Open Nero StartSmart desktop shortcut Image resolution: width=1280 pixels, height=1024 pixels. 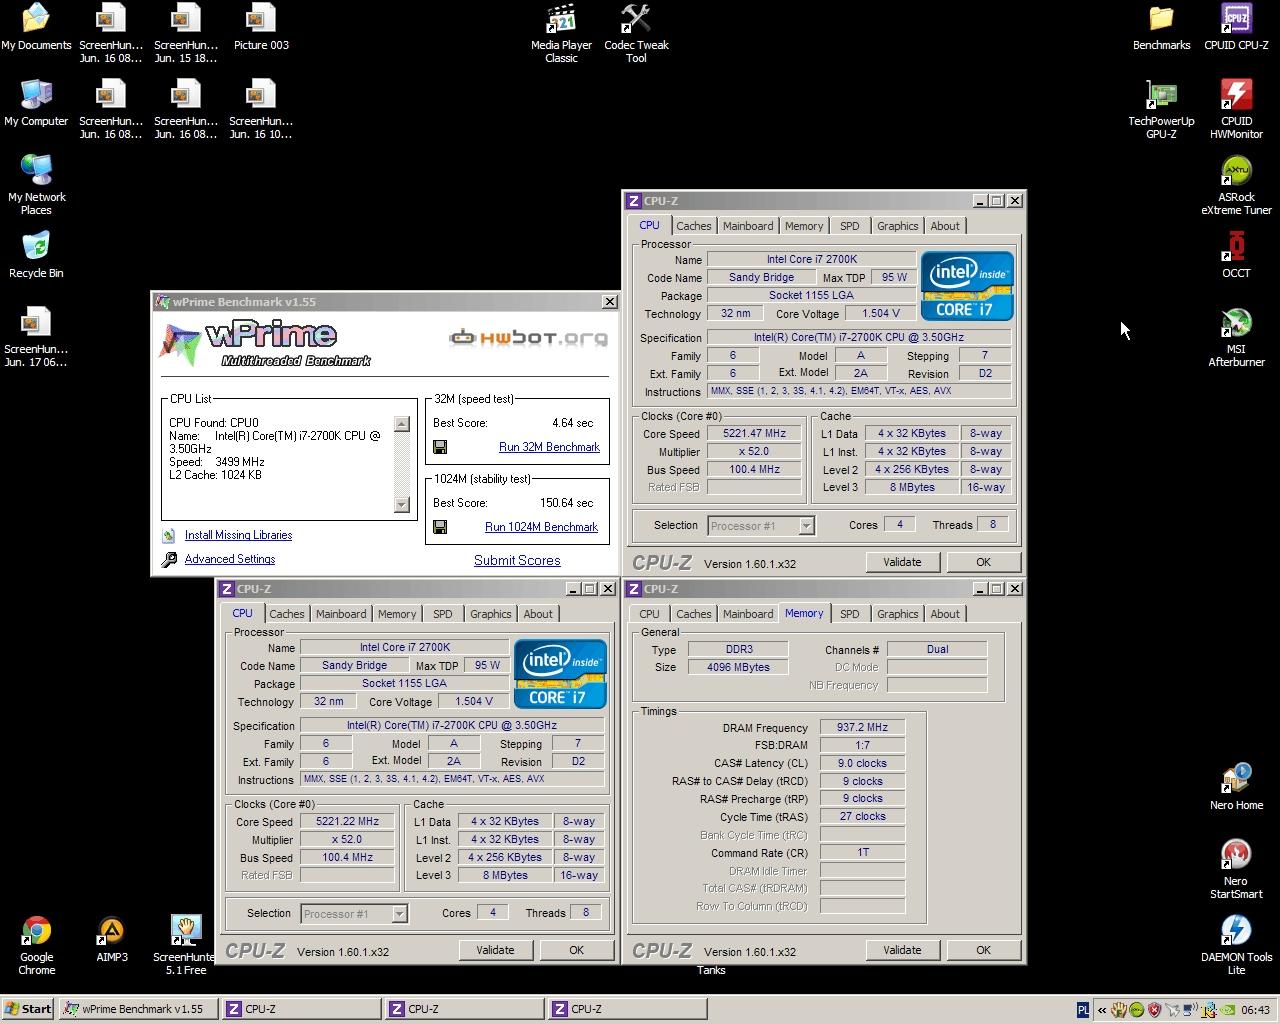(1236, 870)
